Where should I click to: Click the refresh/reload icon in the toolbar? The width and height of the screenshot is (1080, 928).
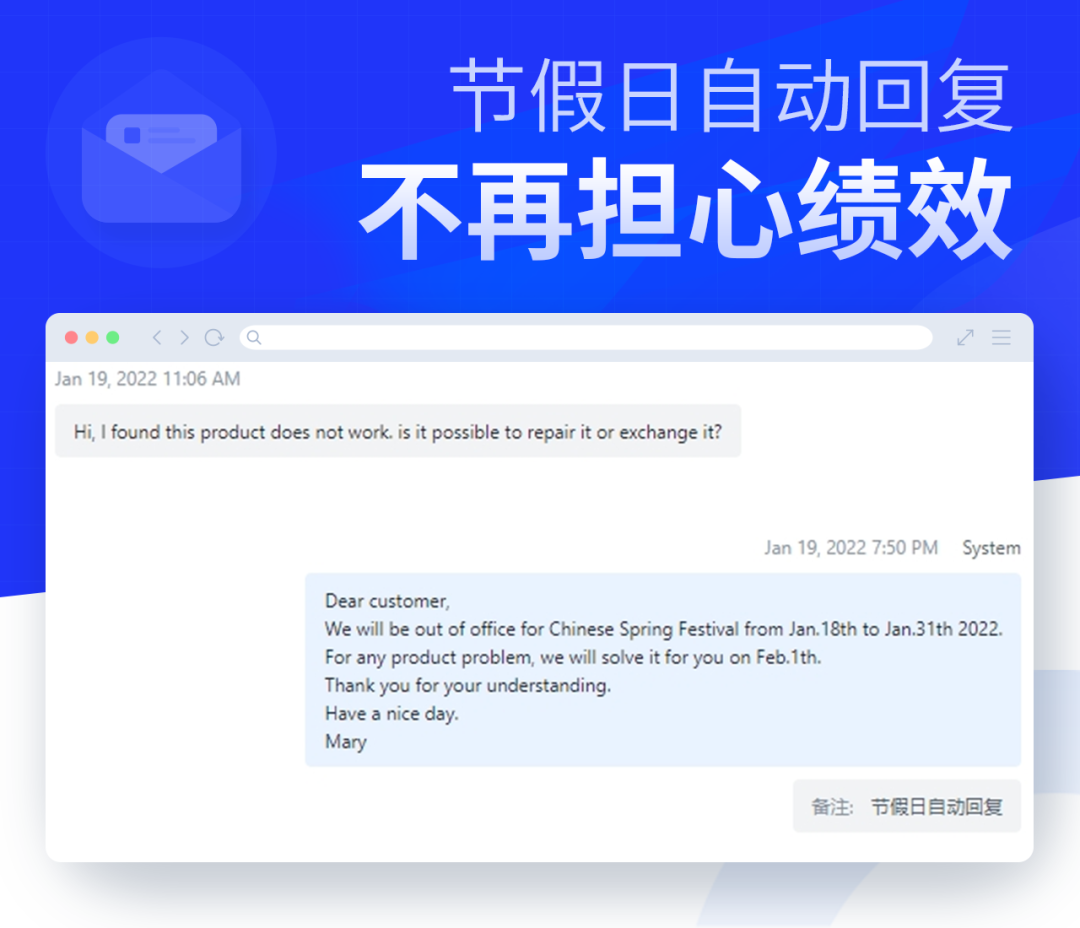click(x=213, y=338)
